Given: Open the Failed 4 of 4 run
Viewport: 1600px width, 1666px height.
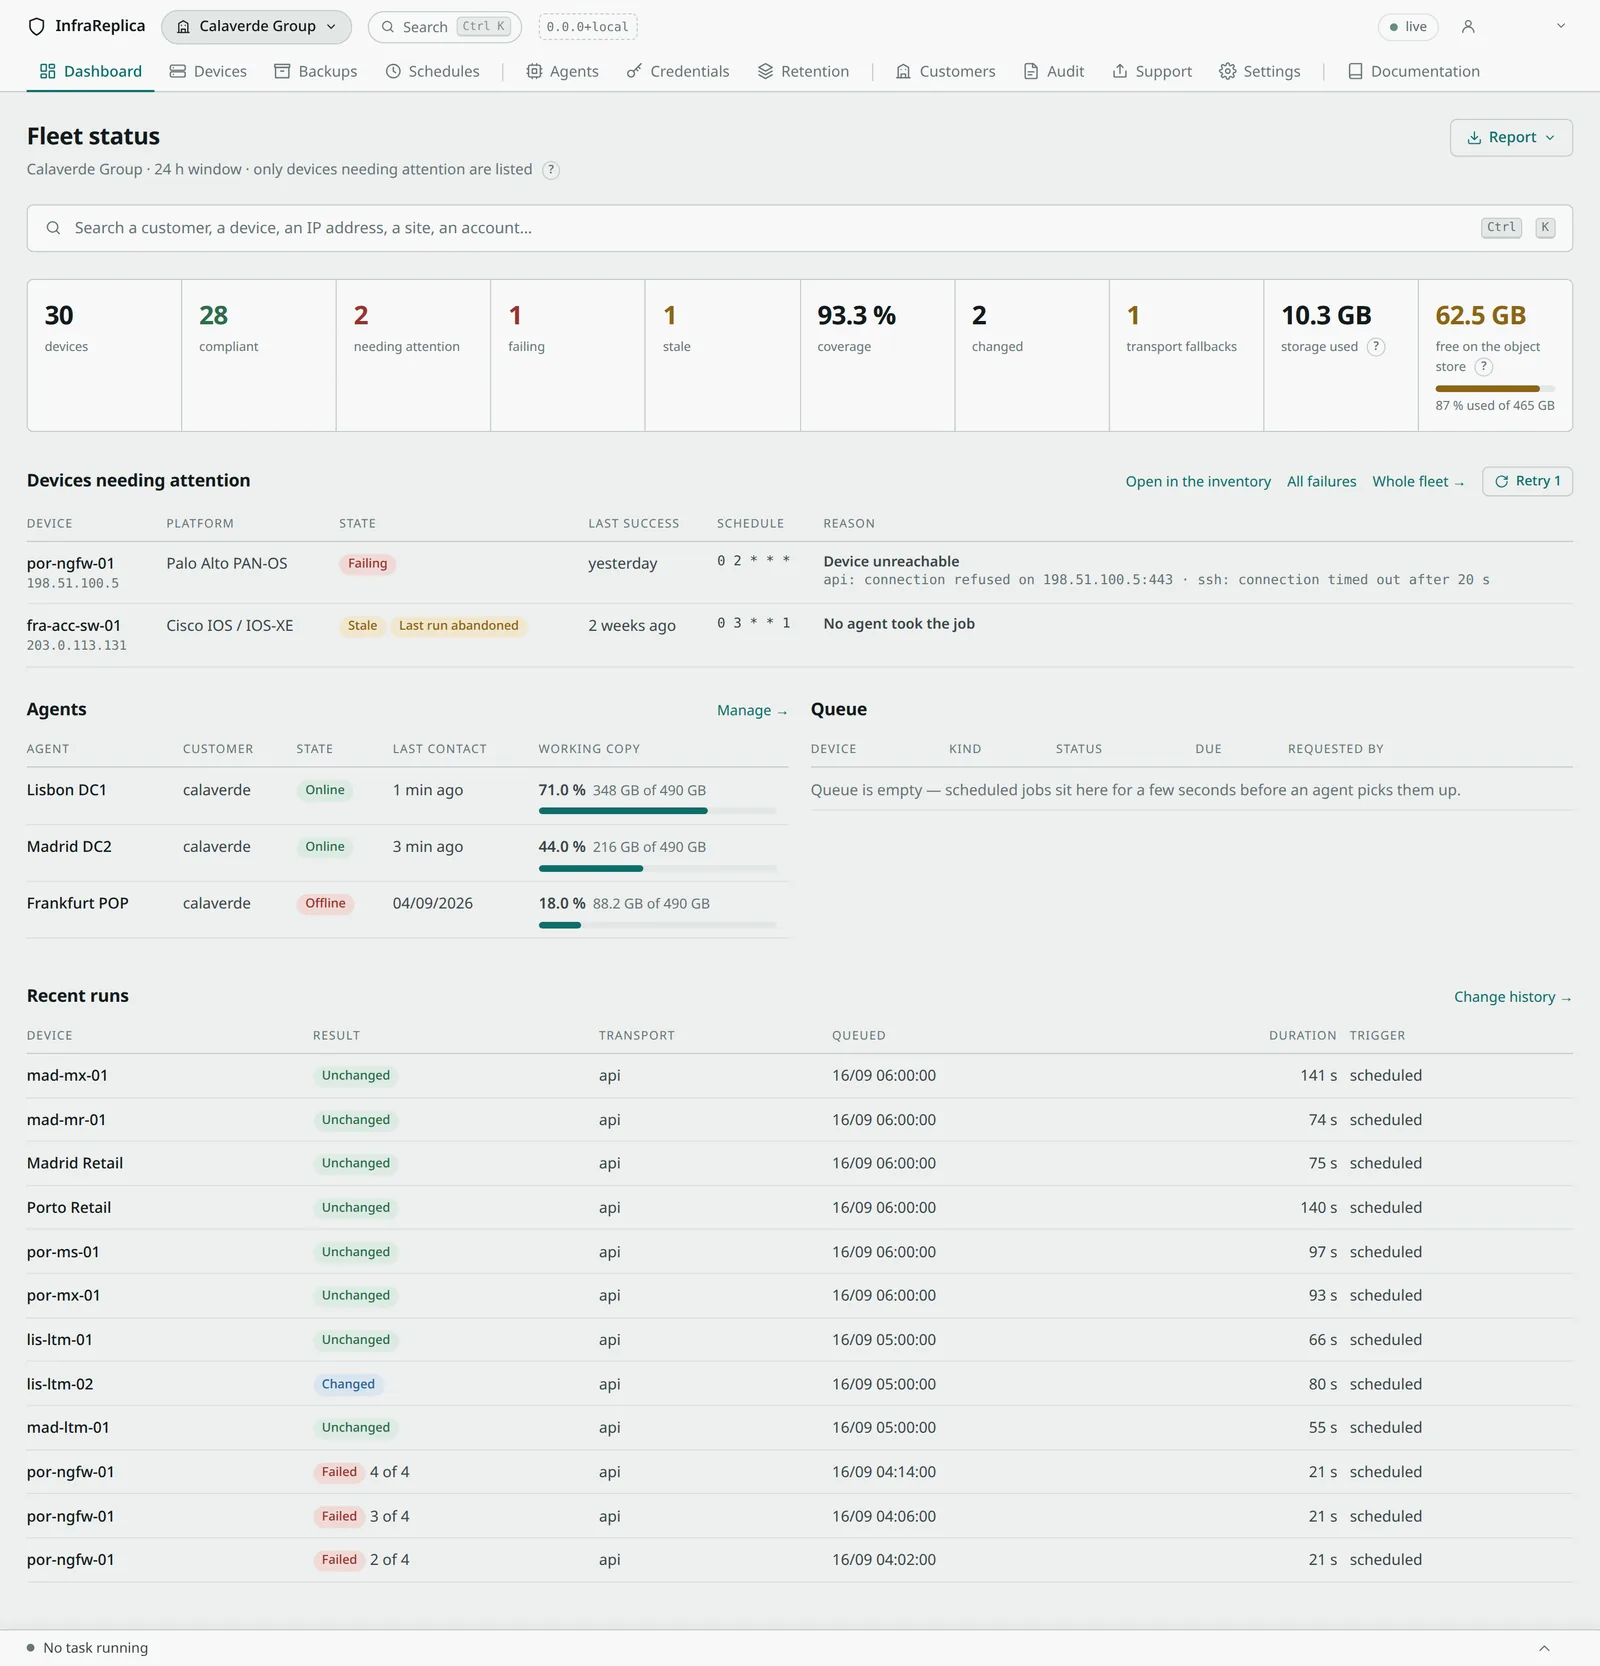Looking at the screenshot, I should pos(799,1472).
